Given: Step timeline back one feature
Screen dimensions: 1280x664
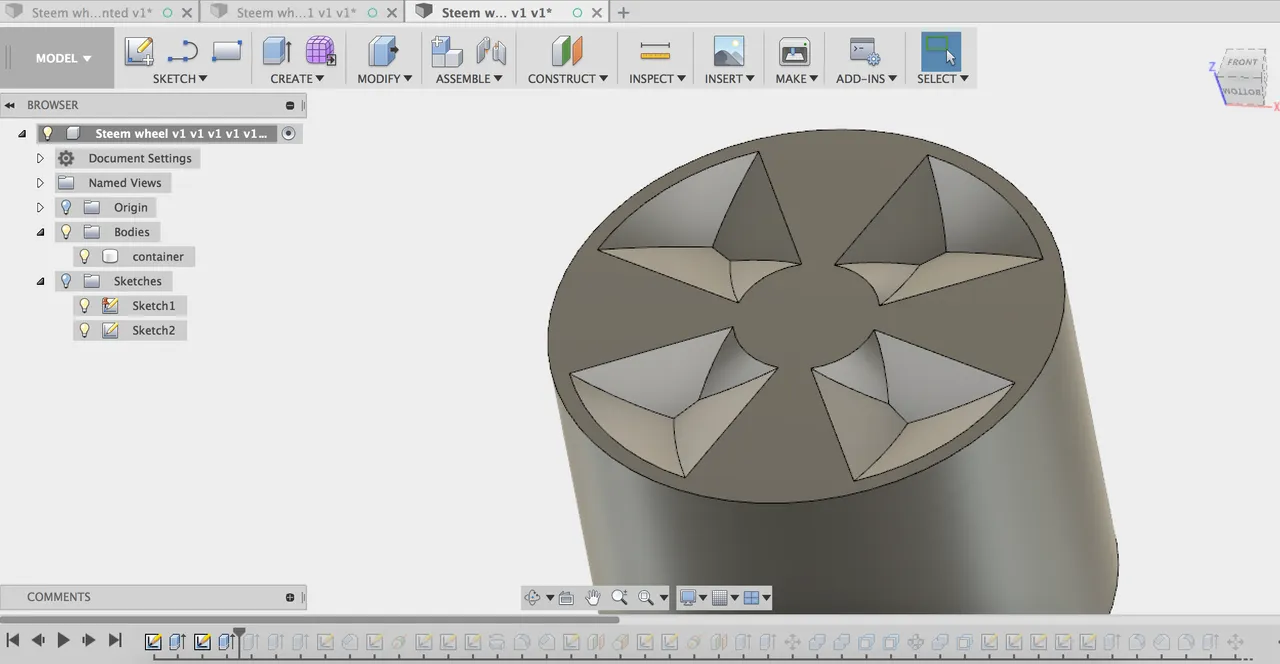Looking at the screenshot, I should click(x=38, y=640).
